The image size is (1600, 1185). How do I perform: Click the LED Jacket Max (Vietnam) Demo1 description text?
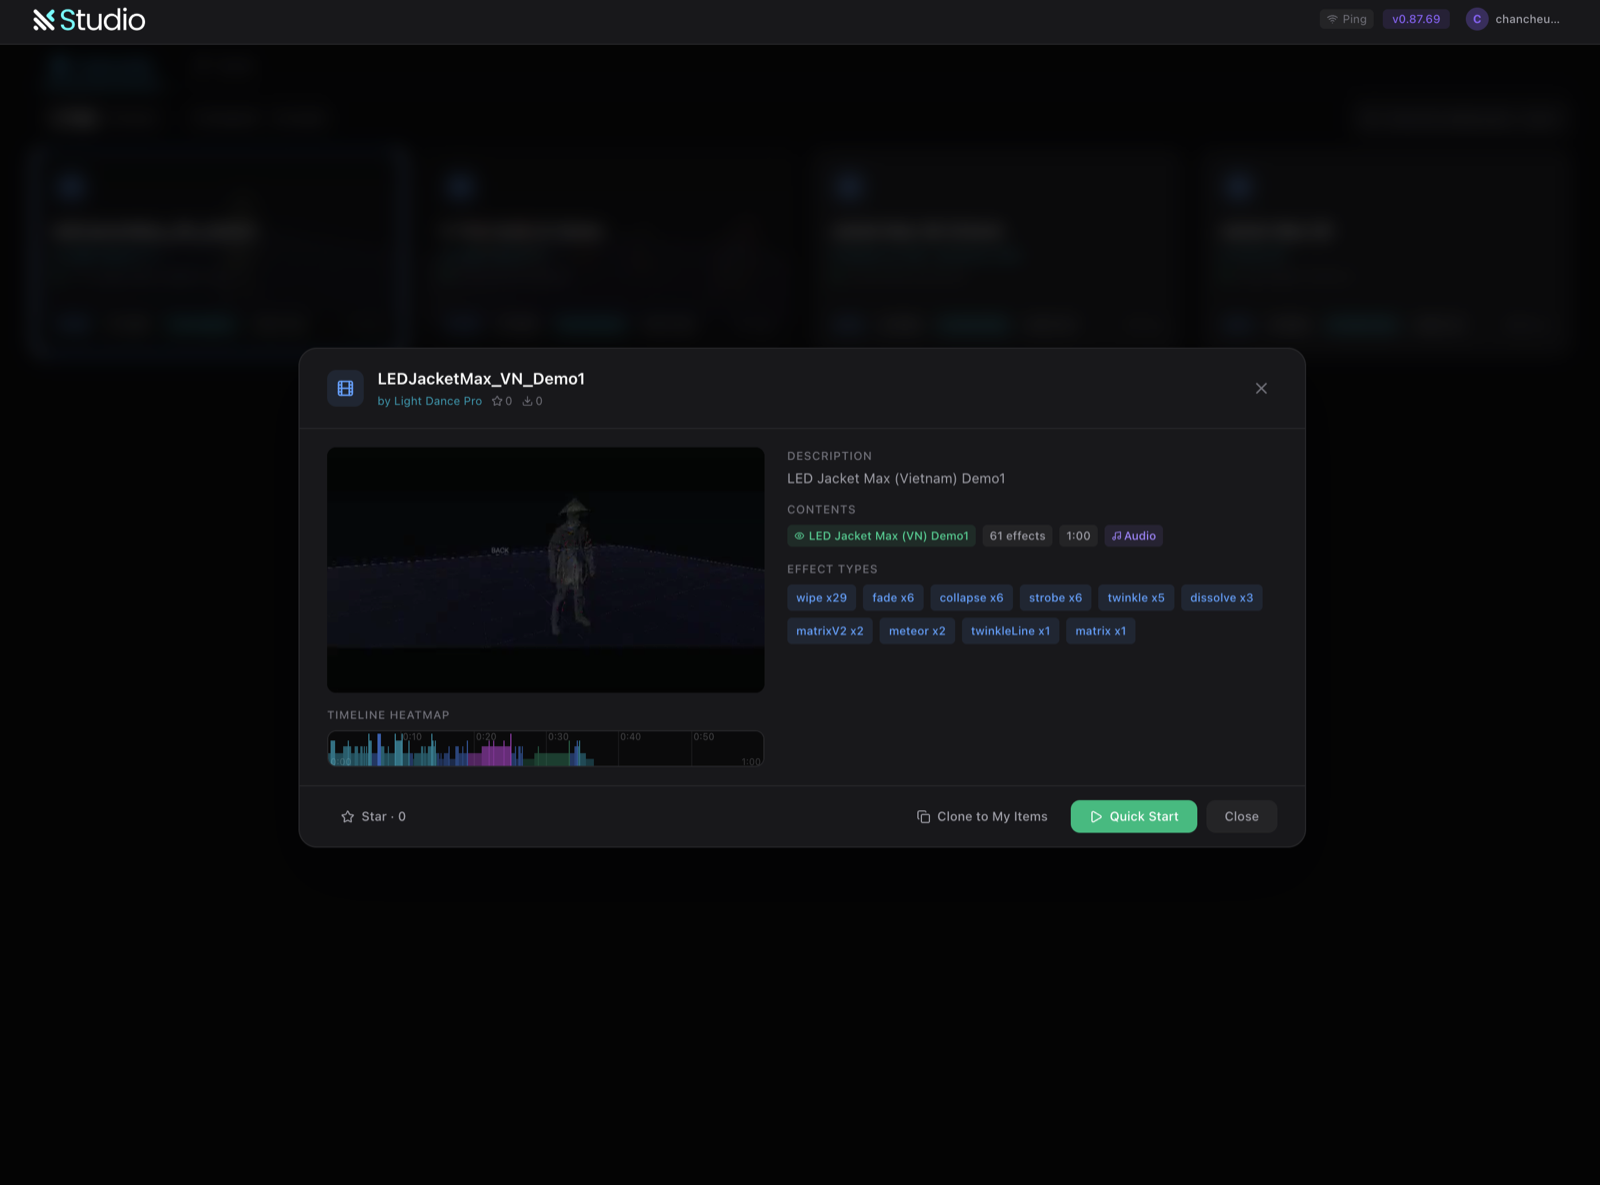pyautogui.click(x=896, y=479)
